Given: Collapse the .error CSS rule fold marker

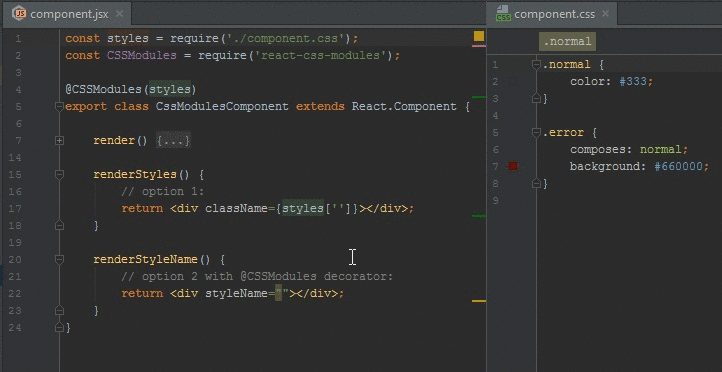Looking at the screenshot, I should coord(536,133).
